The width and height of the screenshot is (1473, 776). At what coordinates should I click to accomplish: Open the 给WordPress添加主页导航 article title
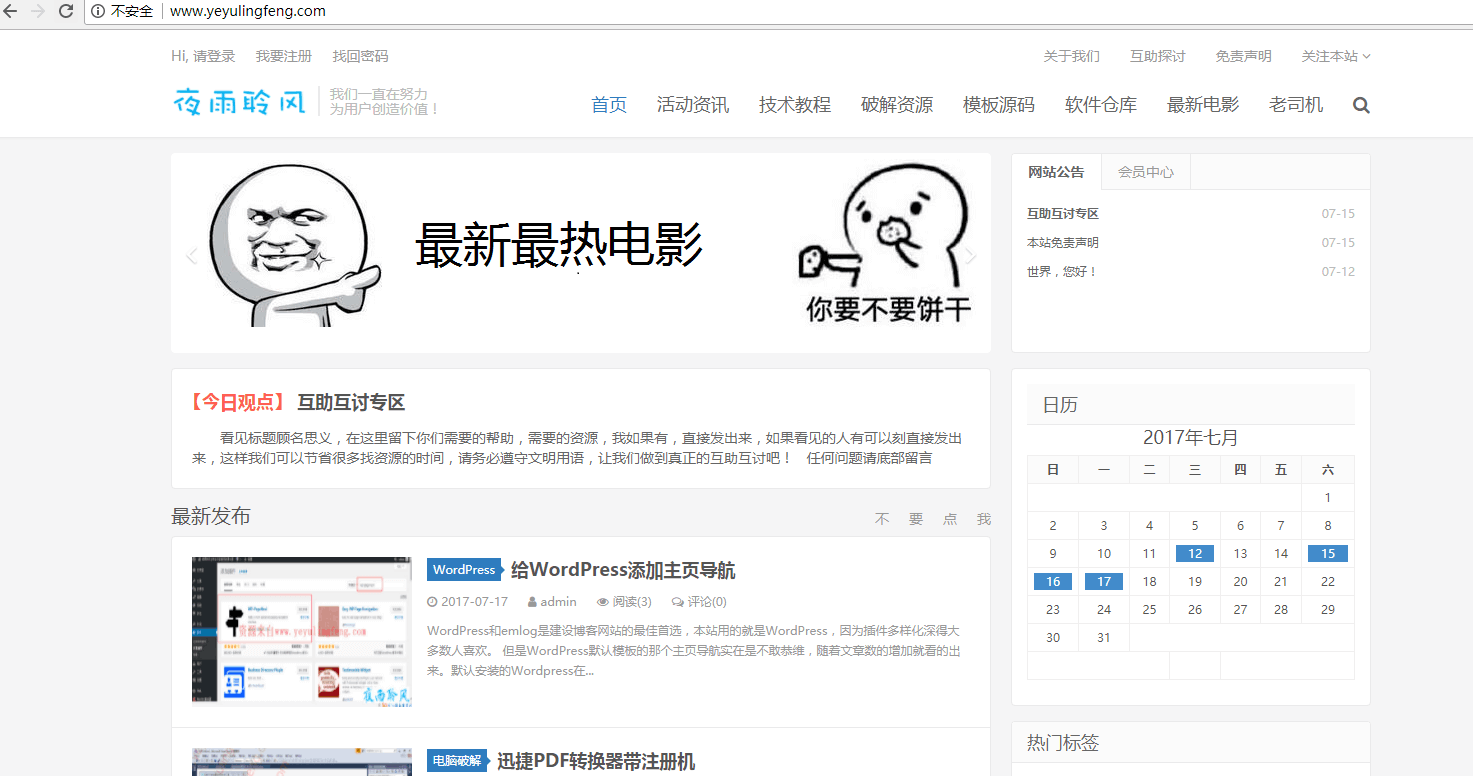(623, 570)
